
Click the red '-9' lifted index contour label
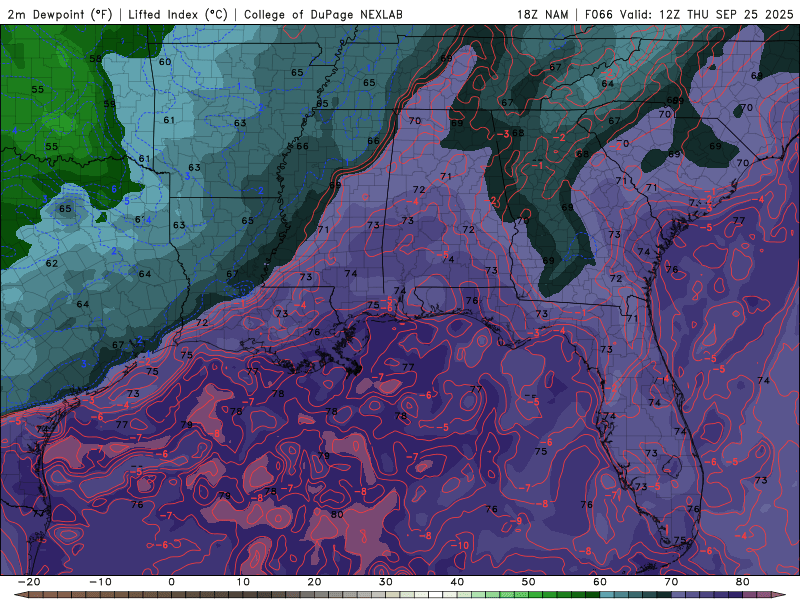(515, 521)
